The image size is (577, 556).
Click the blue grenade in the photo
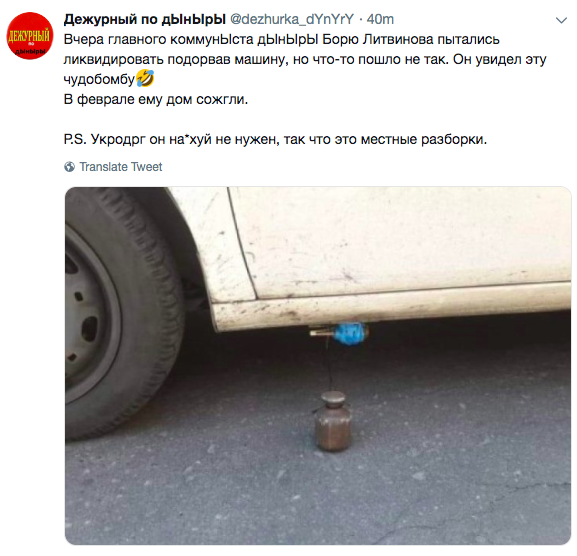[x=349, y=333]
